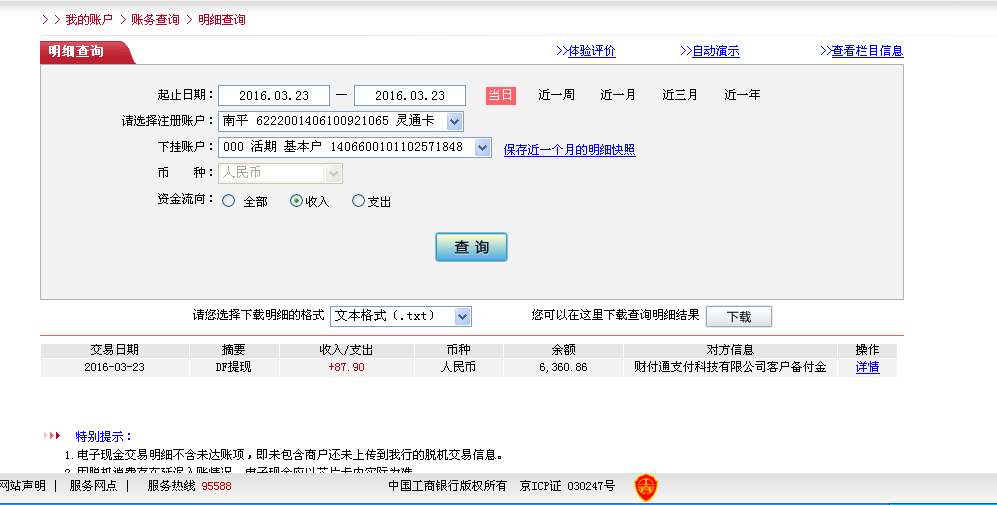Click the 明细查询 tab header
Screen dimensions: 997x505
click(77, 51)
